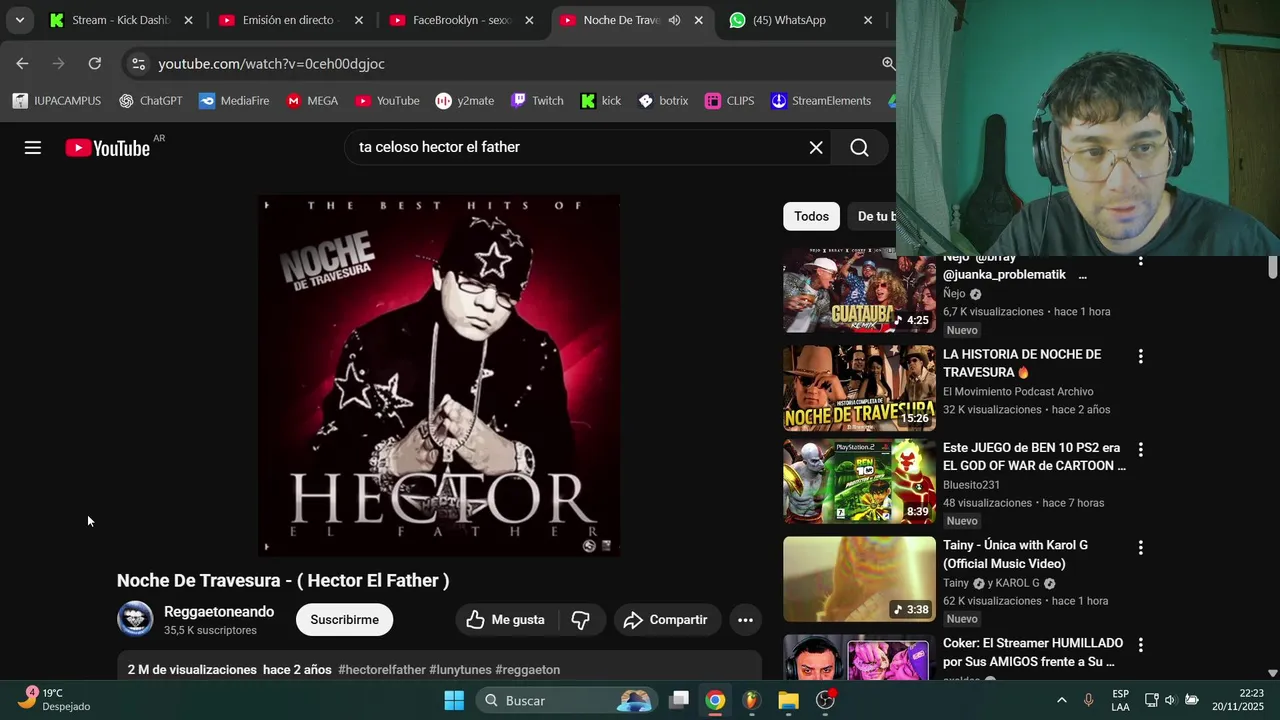Open Task View on the taskbar
This screenshot has height=720, width=1280.
point(679,700)
